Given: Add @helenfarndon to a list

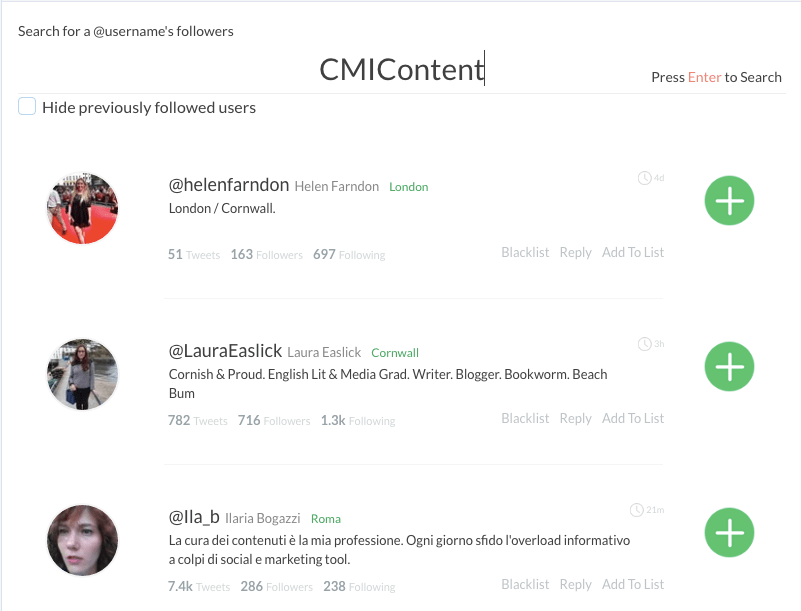Looking at the screenshot, I should tap(633, 252).
